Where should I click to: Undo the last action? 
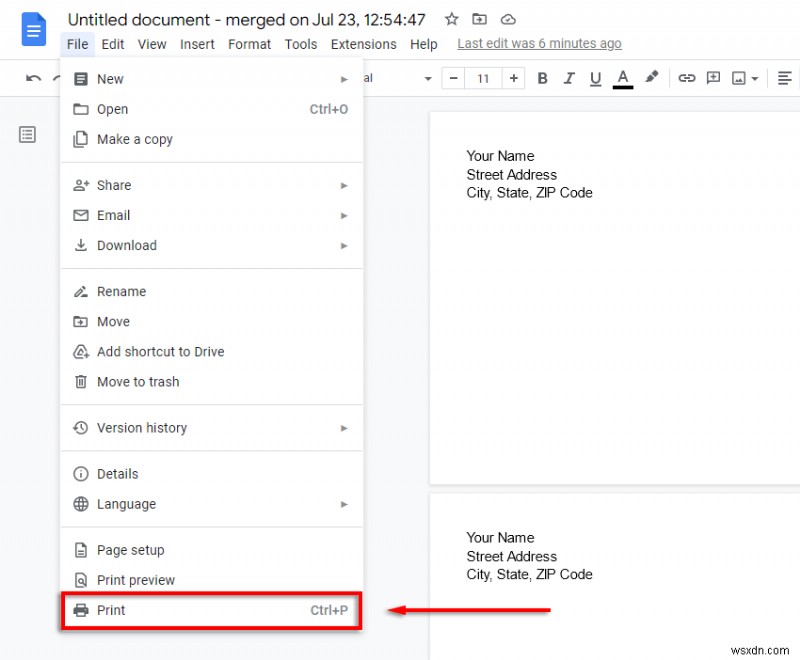[34, 77]
